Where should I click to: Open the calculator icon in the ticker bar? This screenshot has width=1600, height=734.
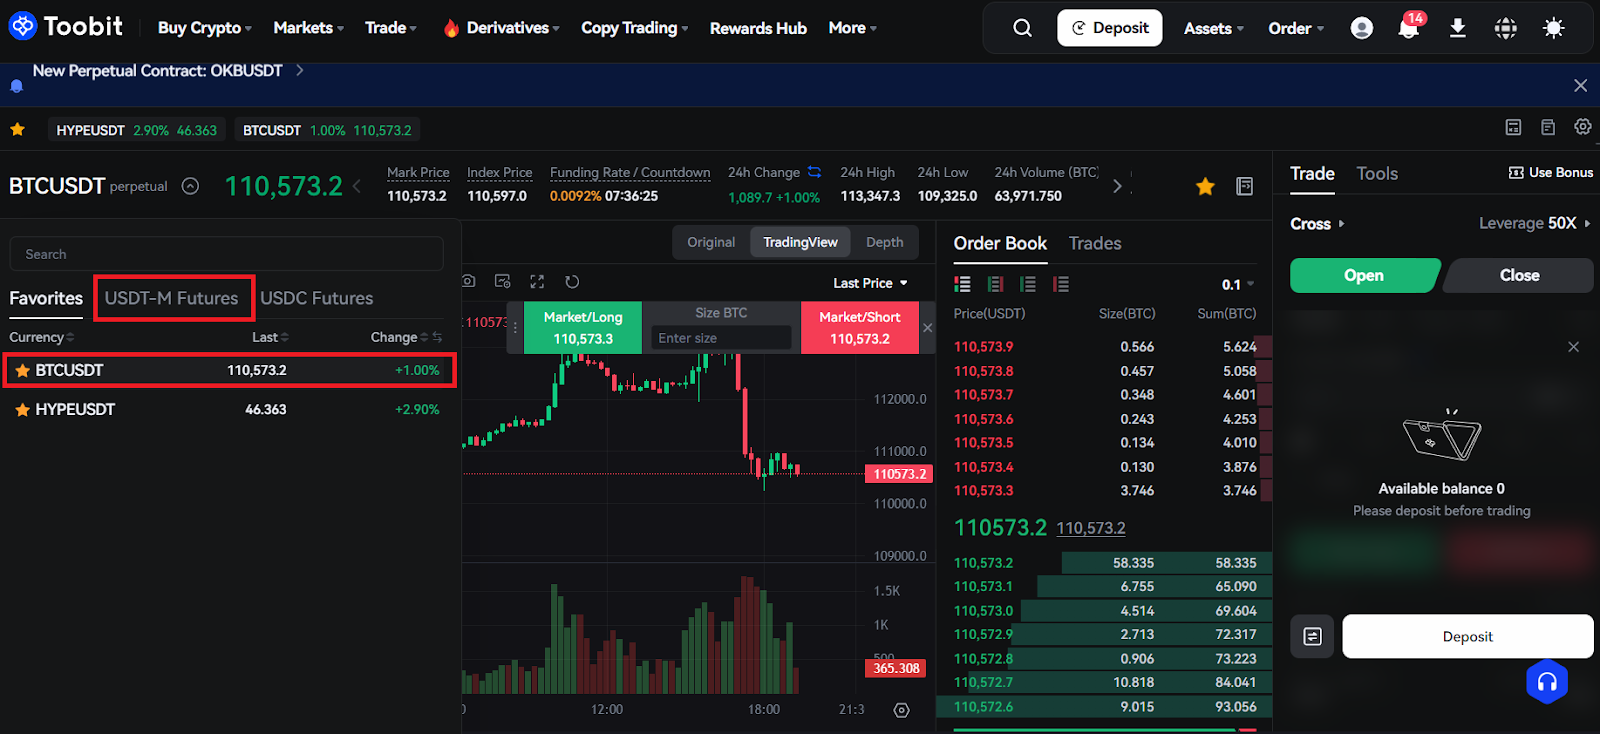(x=1513, y=127)
